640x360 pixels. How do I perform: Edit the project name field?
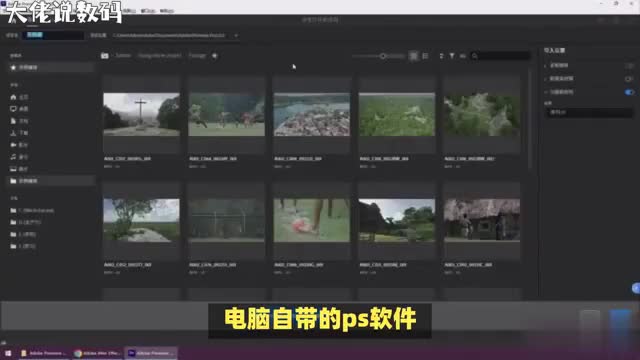pos(53,36)
